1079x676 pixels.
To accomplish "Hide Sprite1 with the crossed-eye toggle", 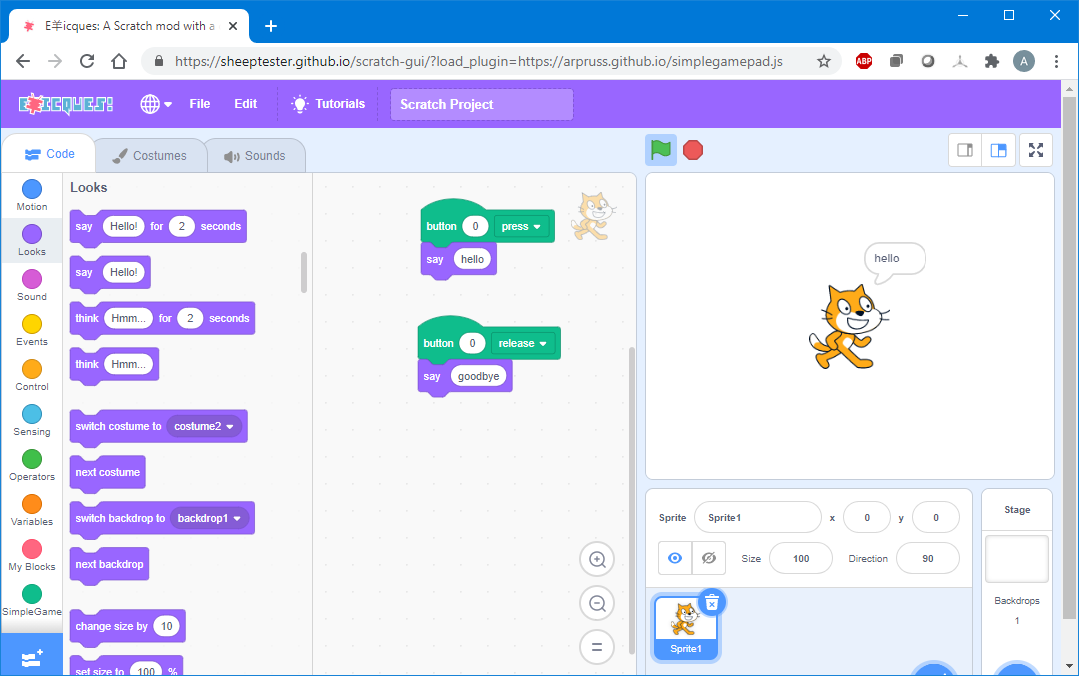I will point(708,558).
